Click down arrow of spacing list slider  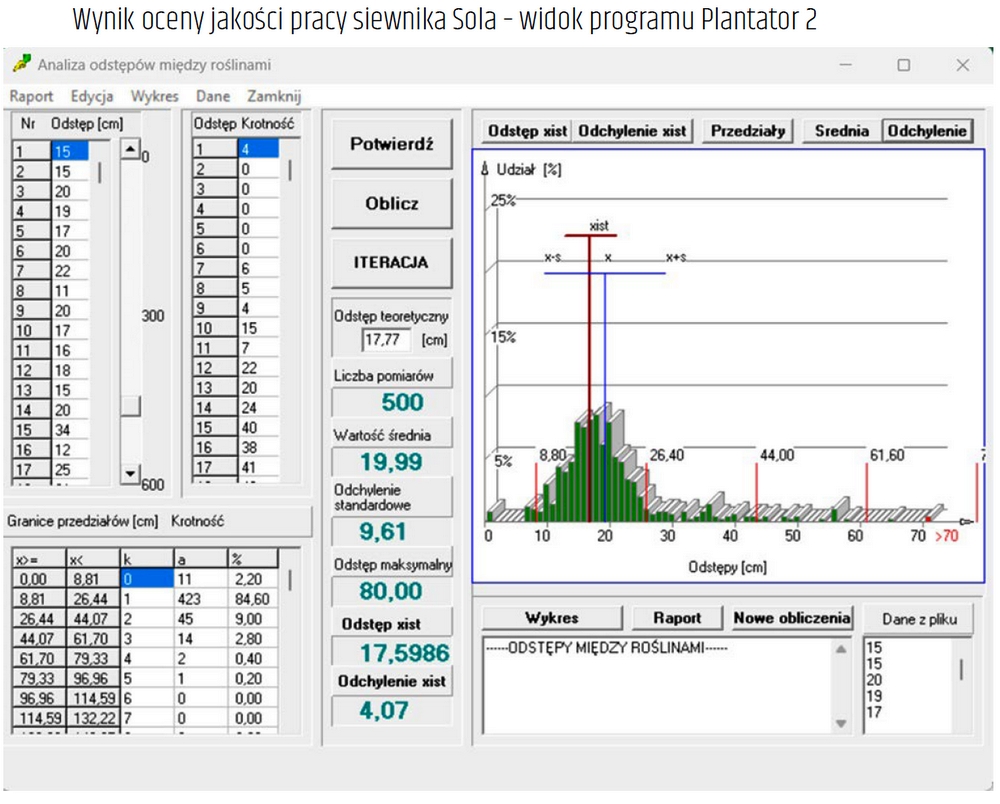coord(130,473)
